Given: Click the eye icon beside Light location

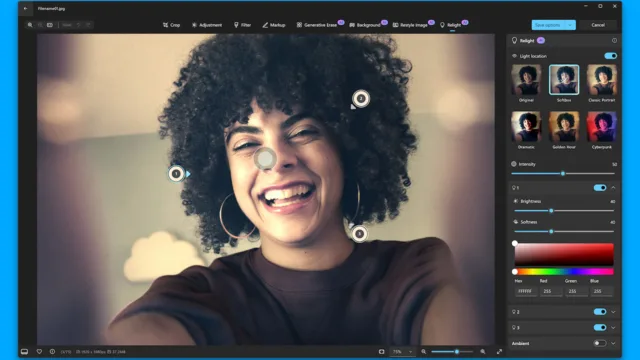Looking at the screenshot, I should click(x=514, y=56).
